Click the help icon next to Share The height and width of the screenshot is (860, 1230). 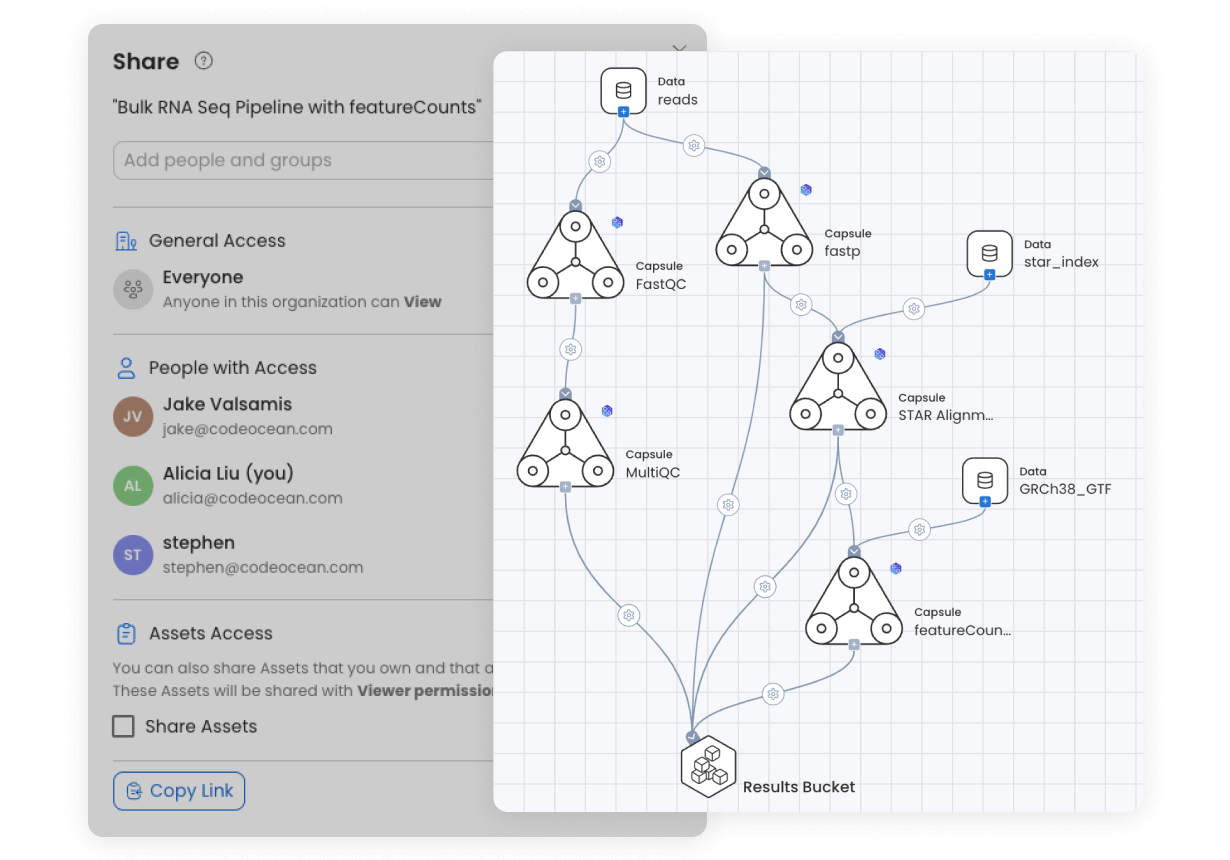(204, 61)
